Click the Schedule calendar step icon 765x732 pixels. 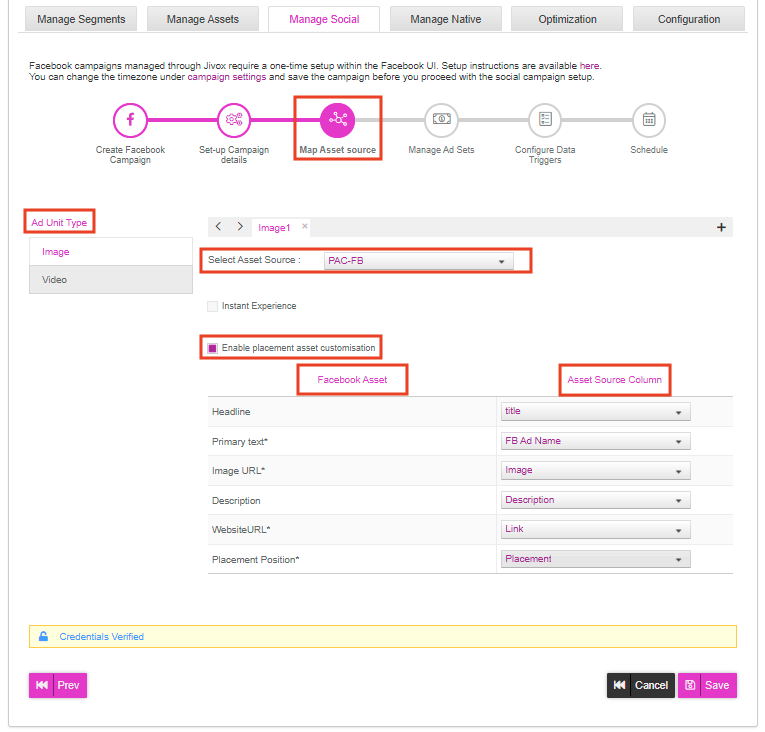tap(648, 120)
